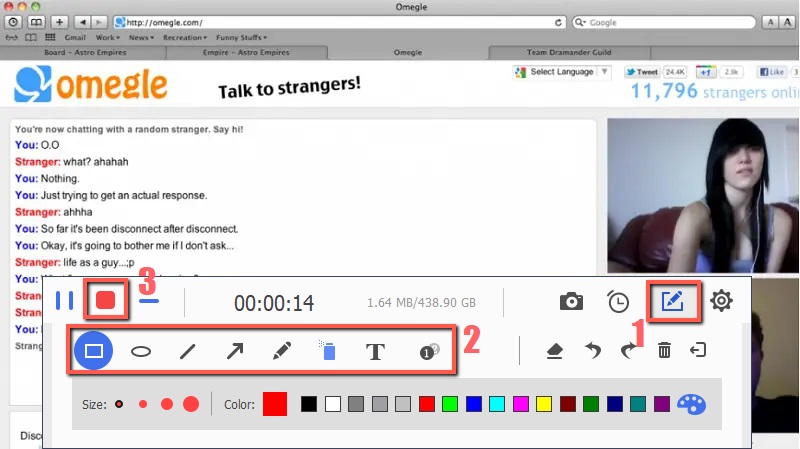Take a screenshot with the camera icon
The width and height of the screenshot is (800, 449).
pyautogui.click(x=571, y=301)
